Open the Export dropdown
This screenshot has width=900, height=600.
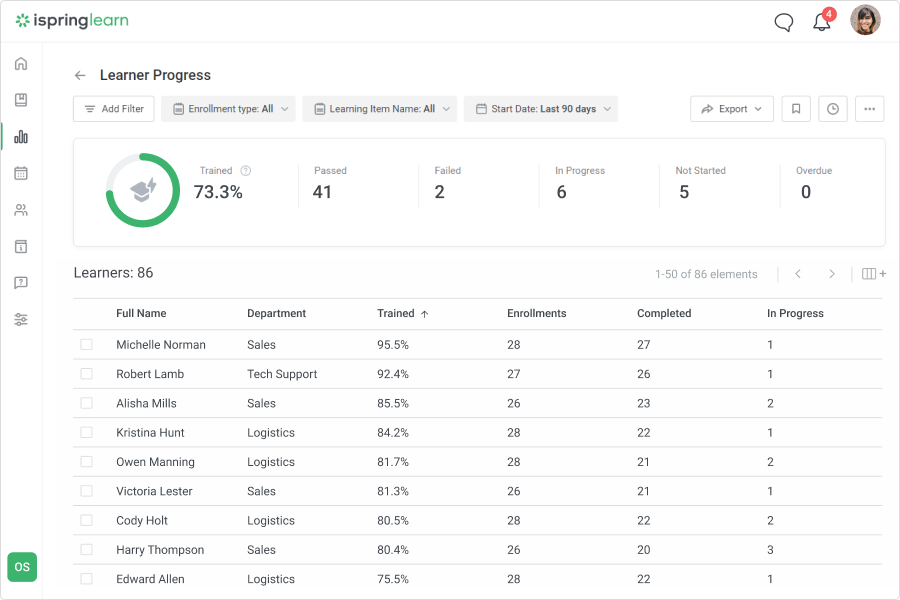(731, 108)
